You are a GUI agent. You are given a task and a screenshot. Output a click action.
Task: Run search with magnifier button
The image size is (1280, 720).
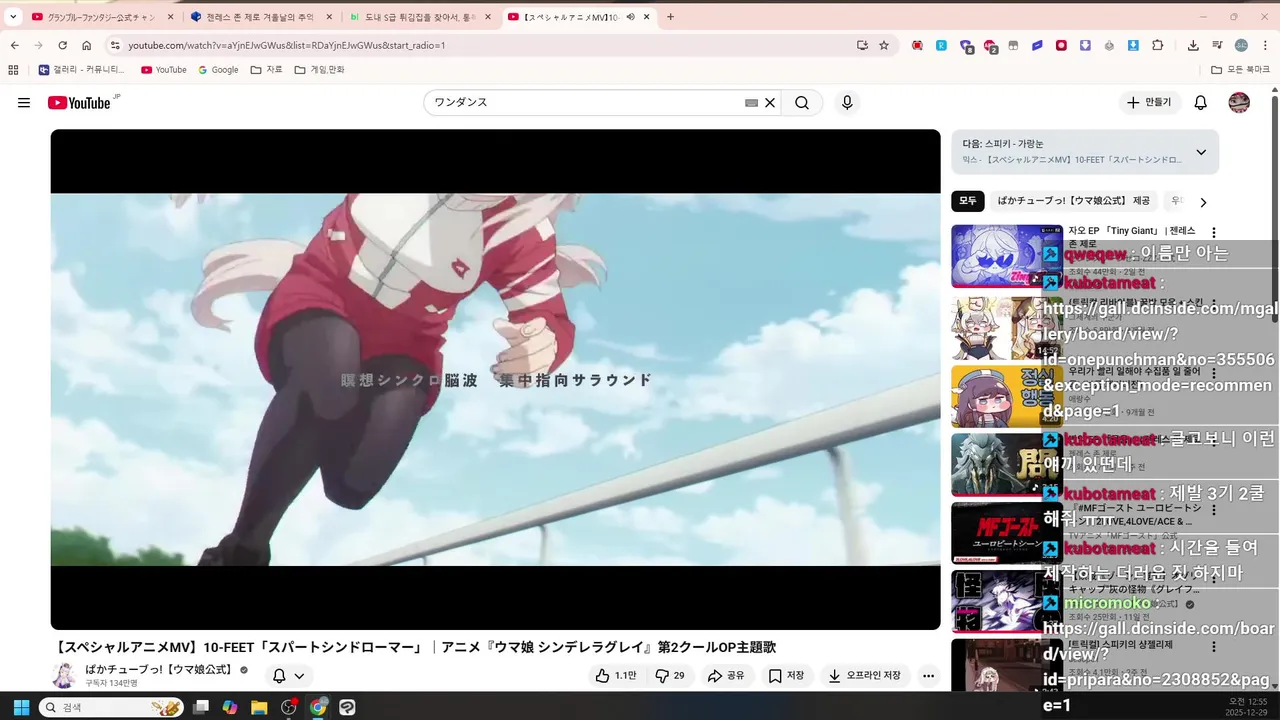coord(802,102)
